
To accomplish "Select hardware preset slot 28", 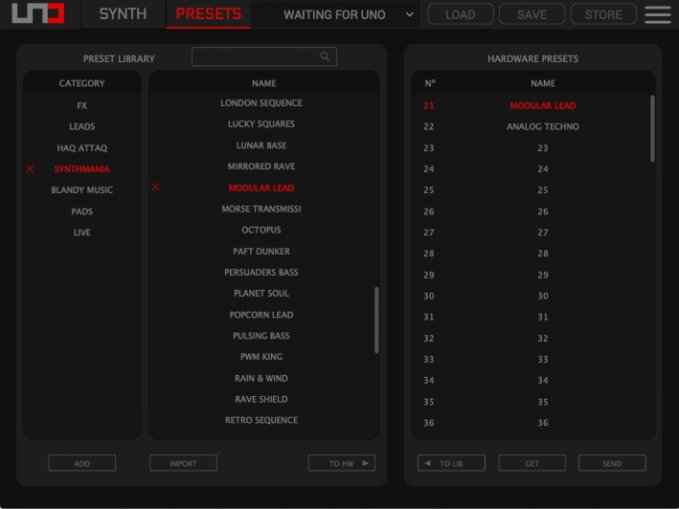I will point(530,253).
